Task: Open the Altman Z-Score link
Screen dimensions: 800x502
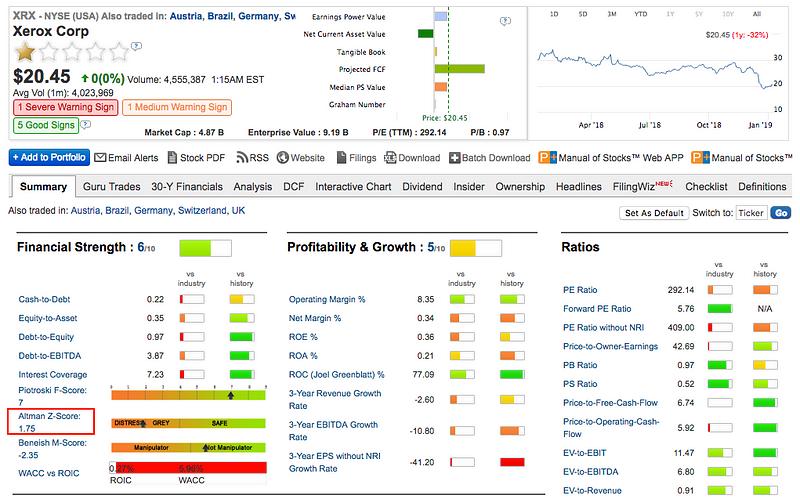Action: 49,422
